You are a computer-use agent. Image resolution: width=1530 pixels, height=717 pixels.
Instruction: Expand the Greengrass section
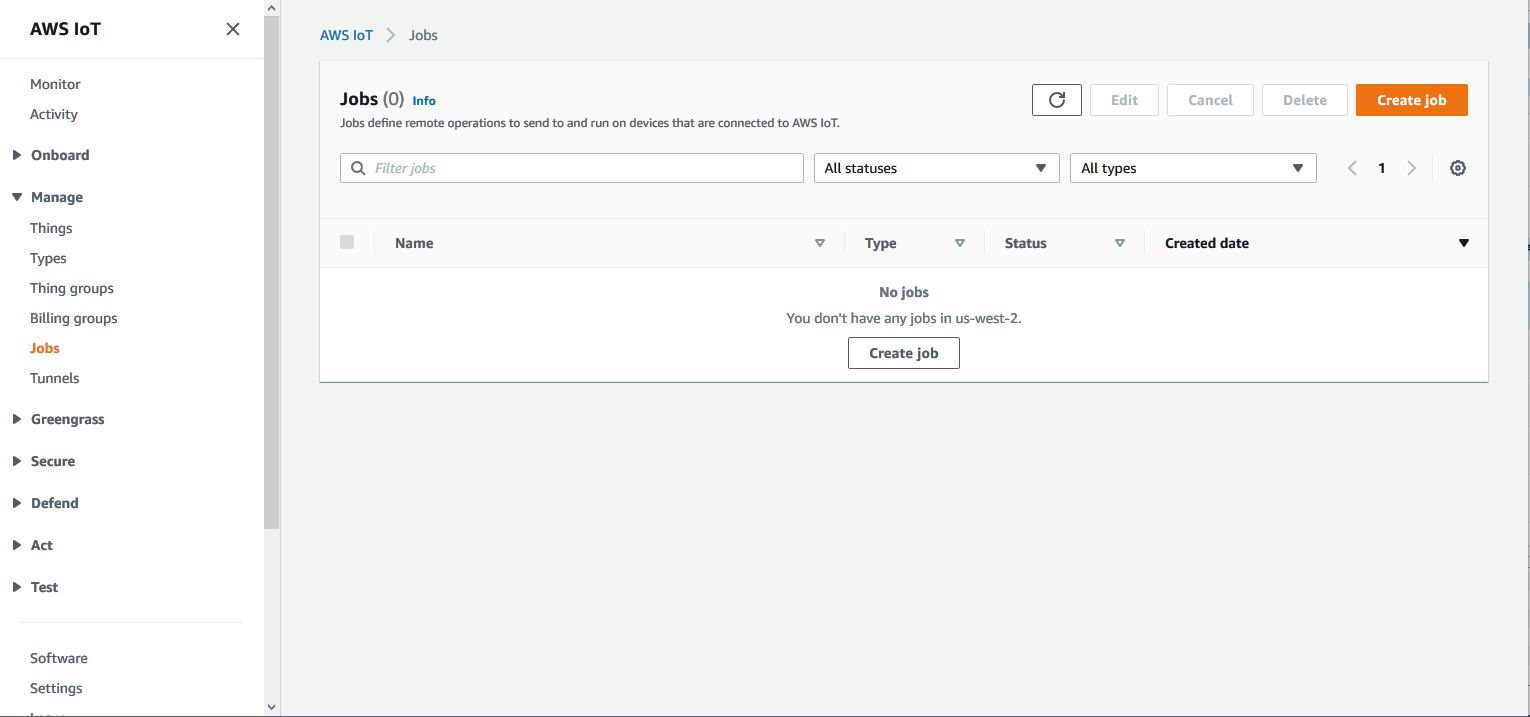click(x=17, y=419)
